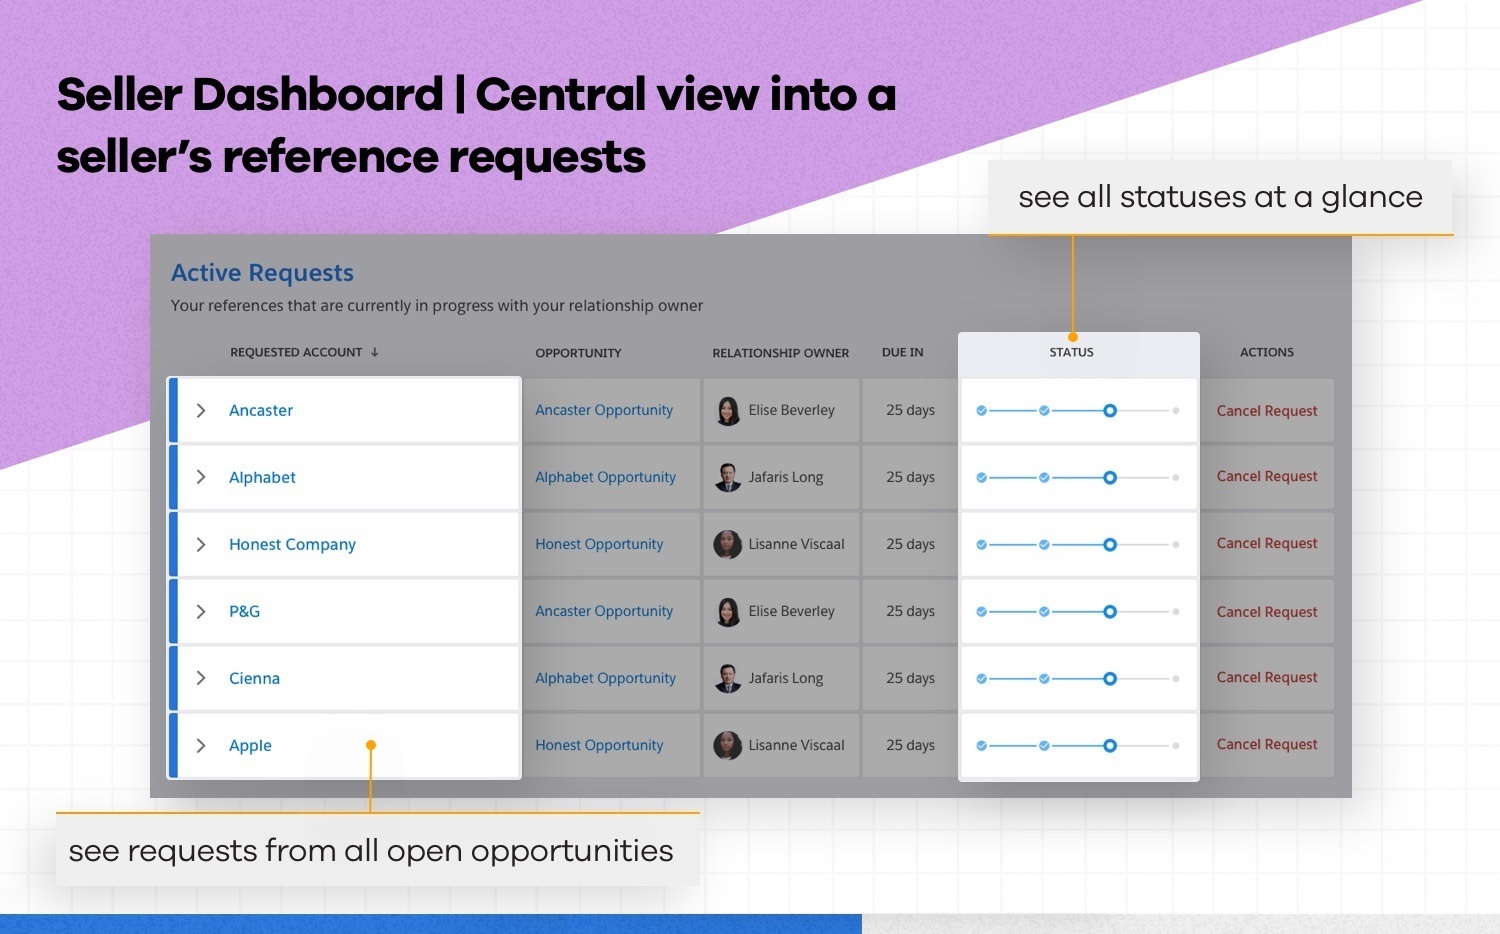Cancel the Apple request

[1267, 744]
